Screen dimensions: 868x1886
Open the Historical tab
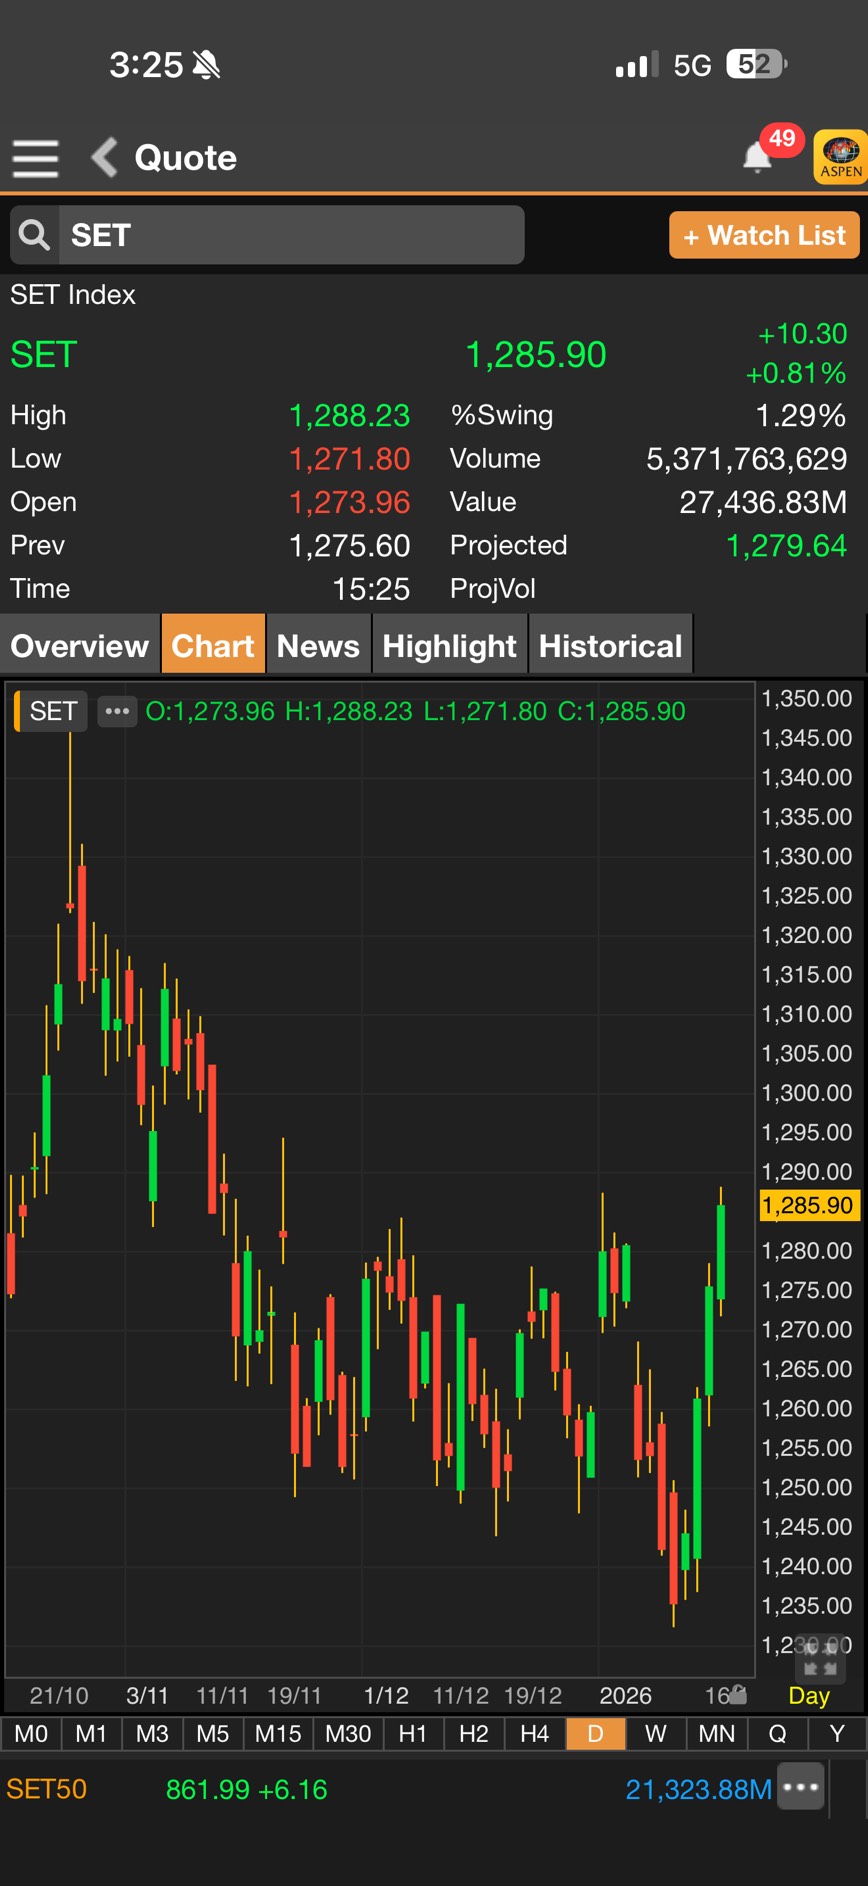[x=610, y=646]
